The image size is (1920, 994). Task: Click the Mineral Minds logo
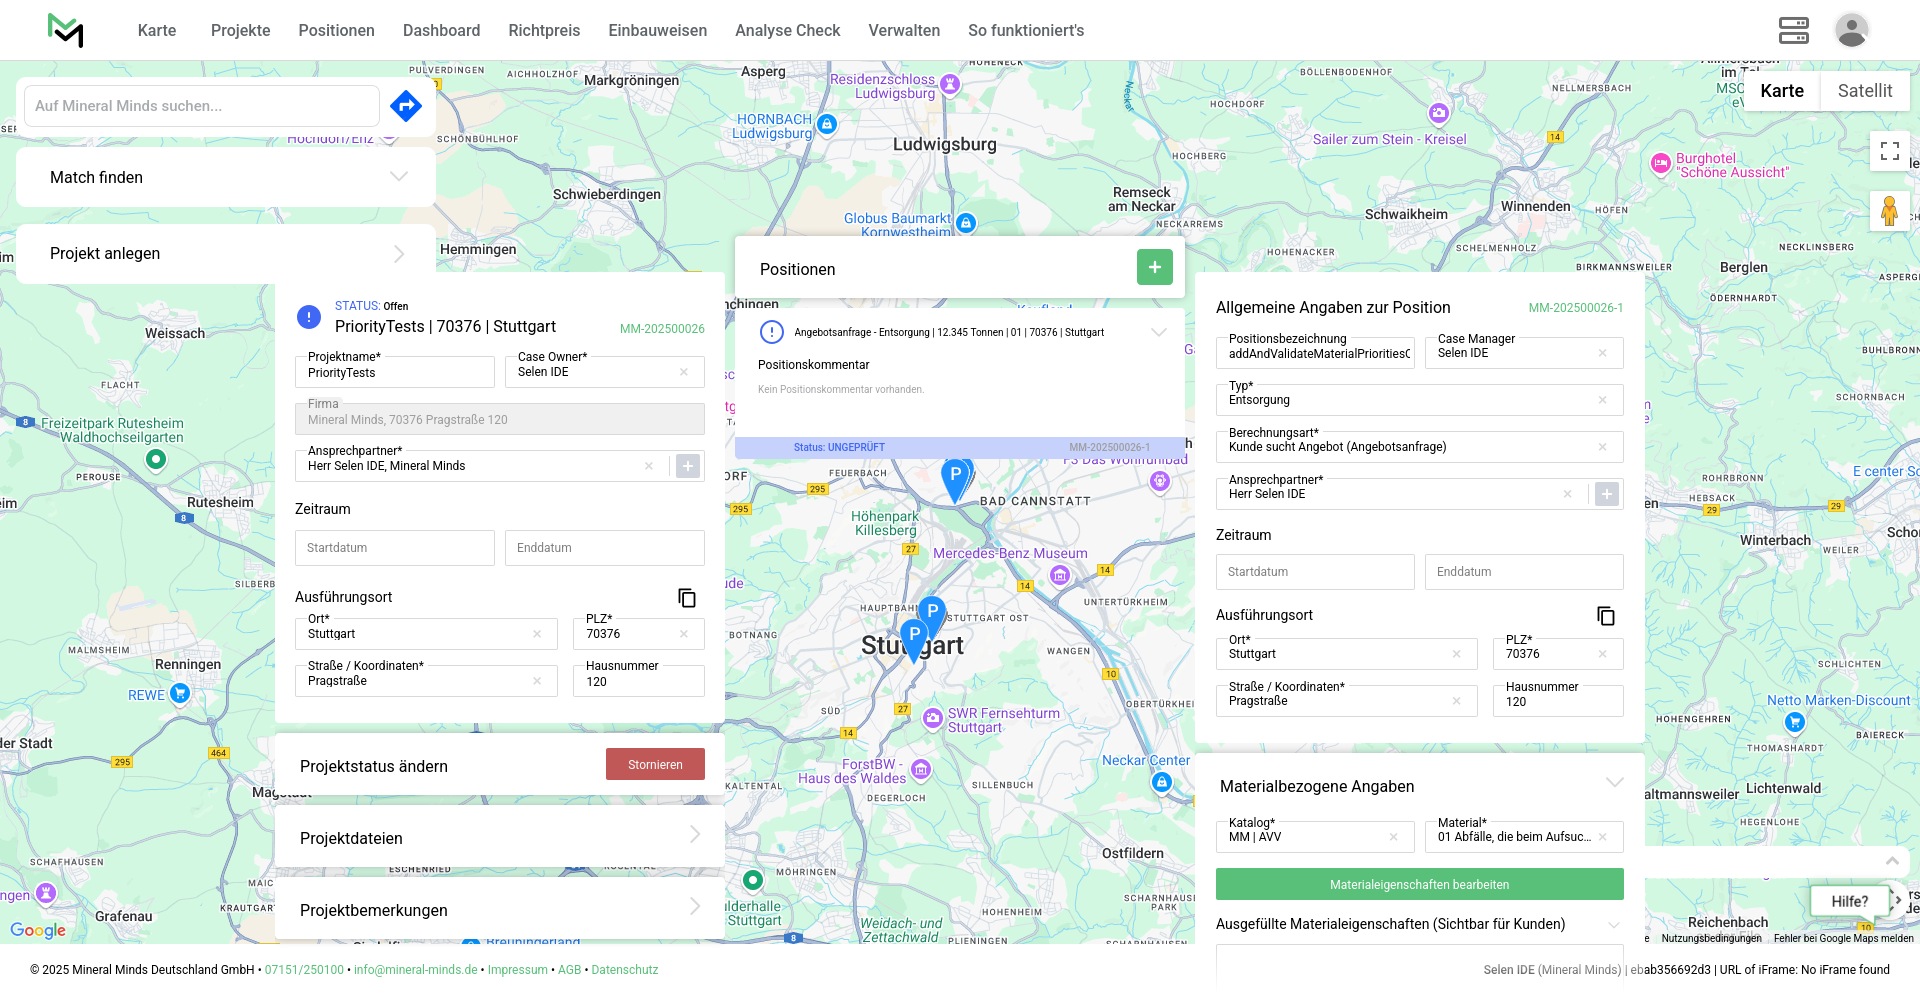(66, 30)
